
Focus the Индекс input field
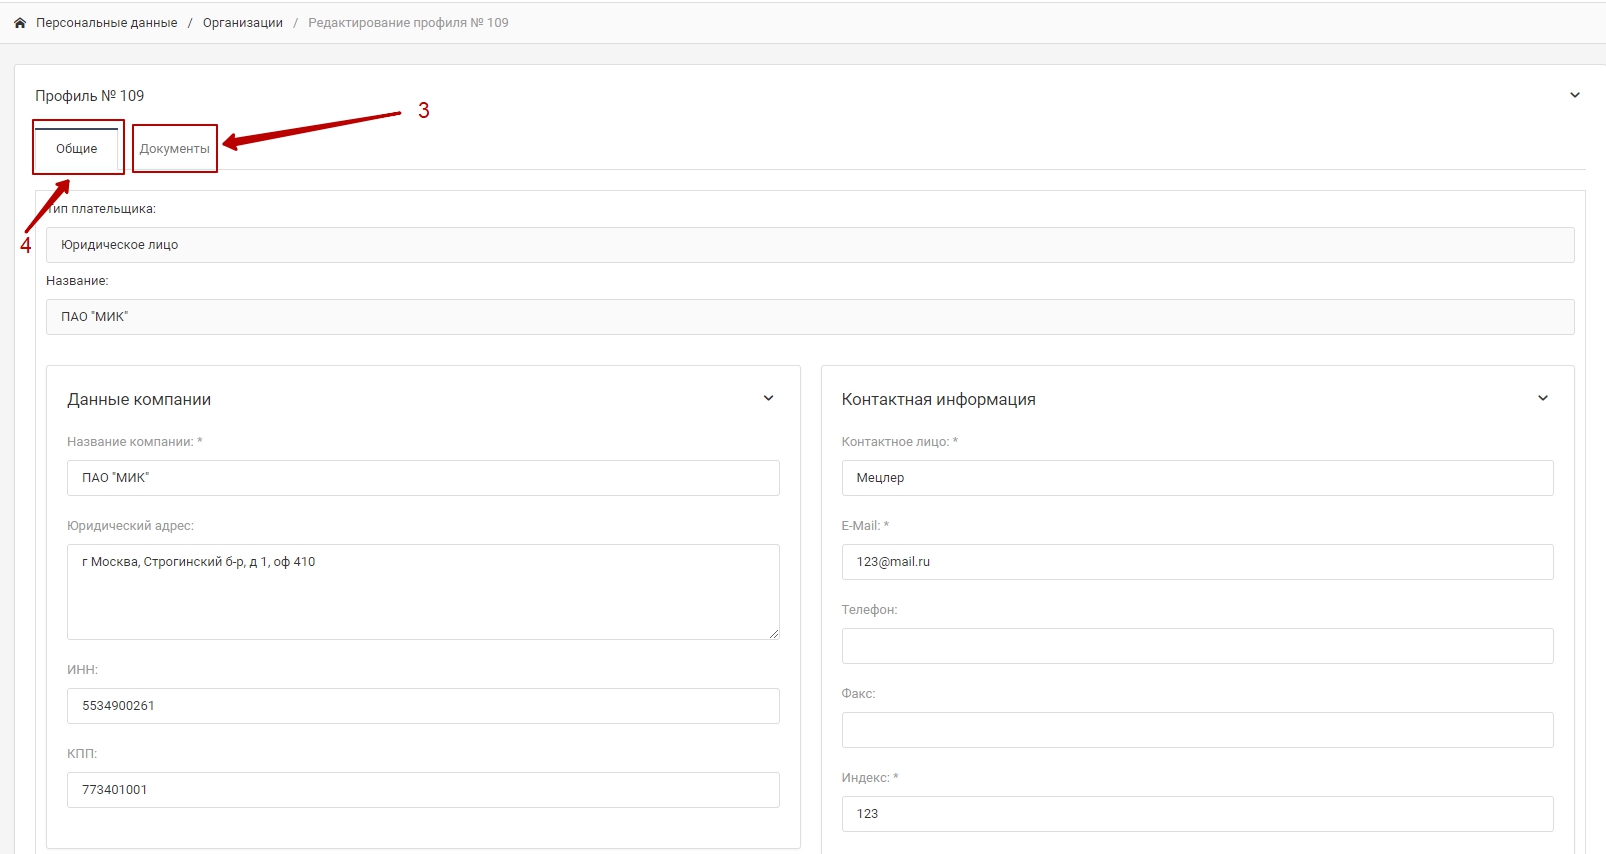point(1198,814)
